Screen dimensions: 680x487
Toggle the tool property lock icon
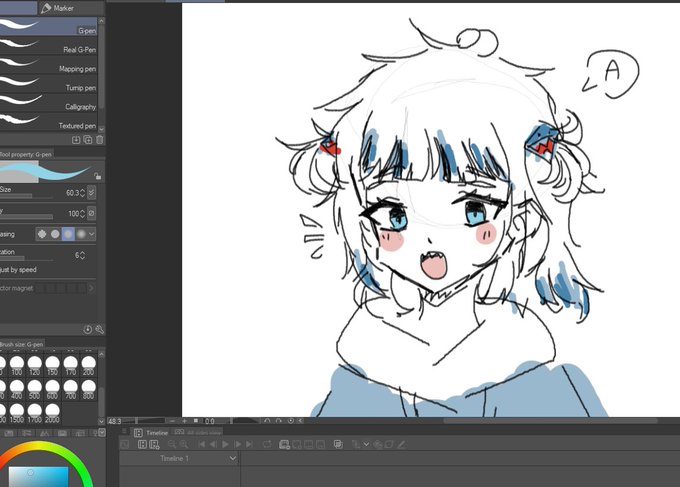[x=98, y=176]
